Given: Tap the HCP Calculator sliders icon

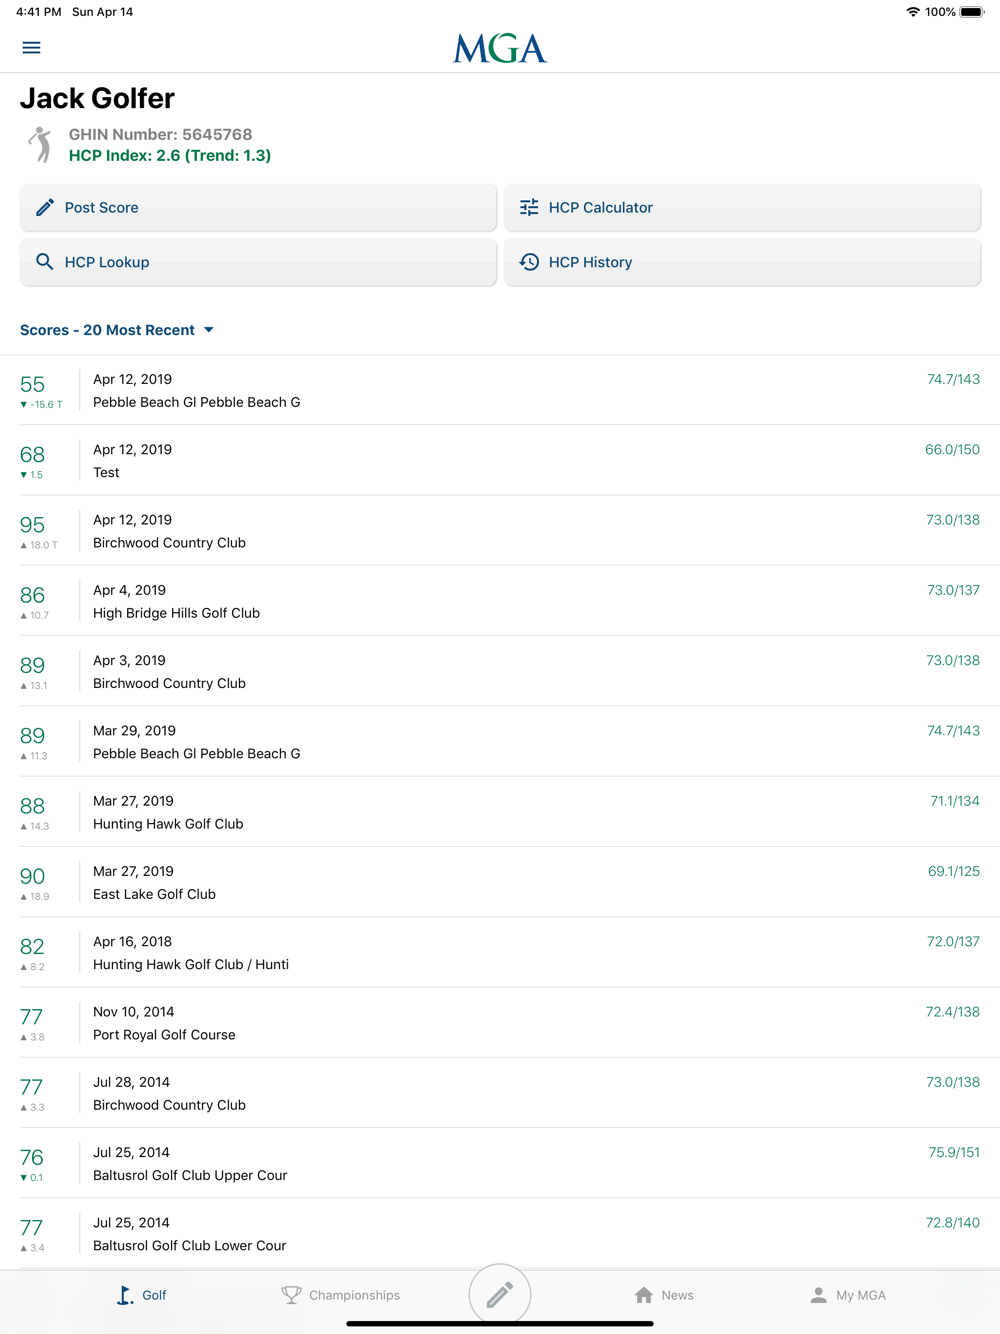Looking at the screenshot, I should click(529, 207).
